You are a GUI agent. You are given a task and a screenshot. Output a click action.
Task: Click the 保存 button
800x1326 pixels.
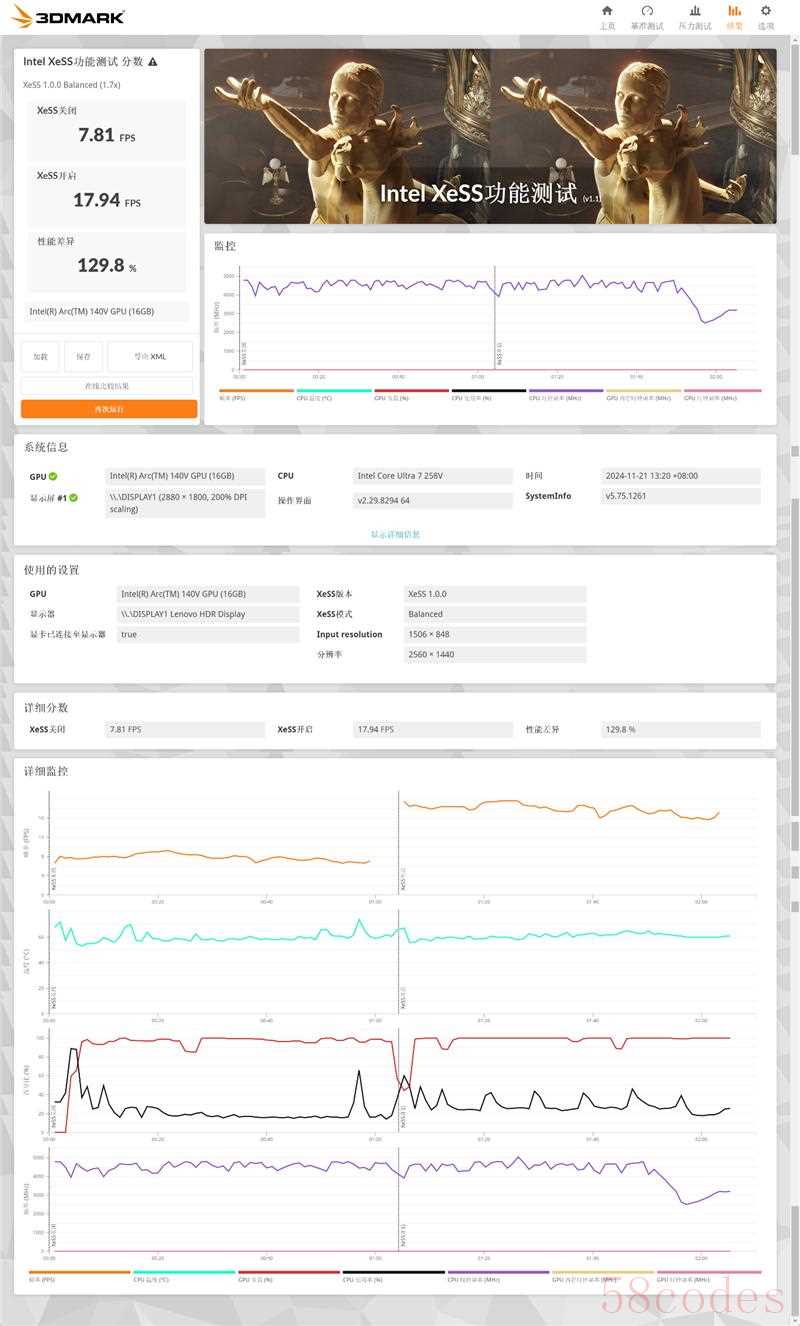[x=84, y=356]
